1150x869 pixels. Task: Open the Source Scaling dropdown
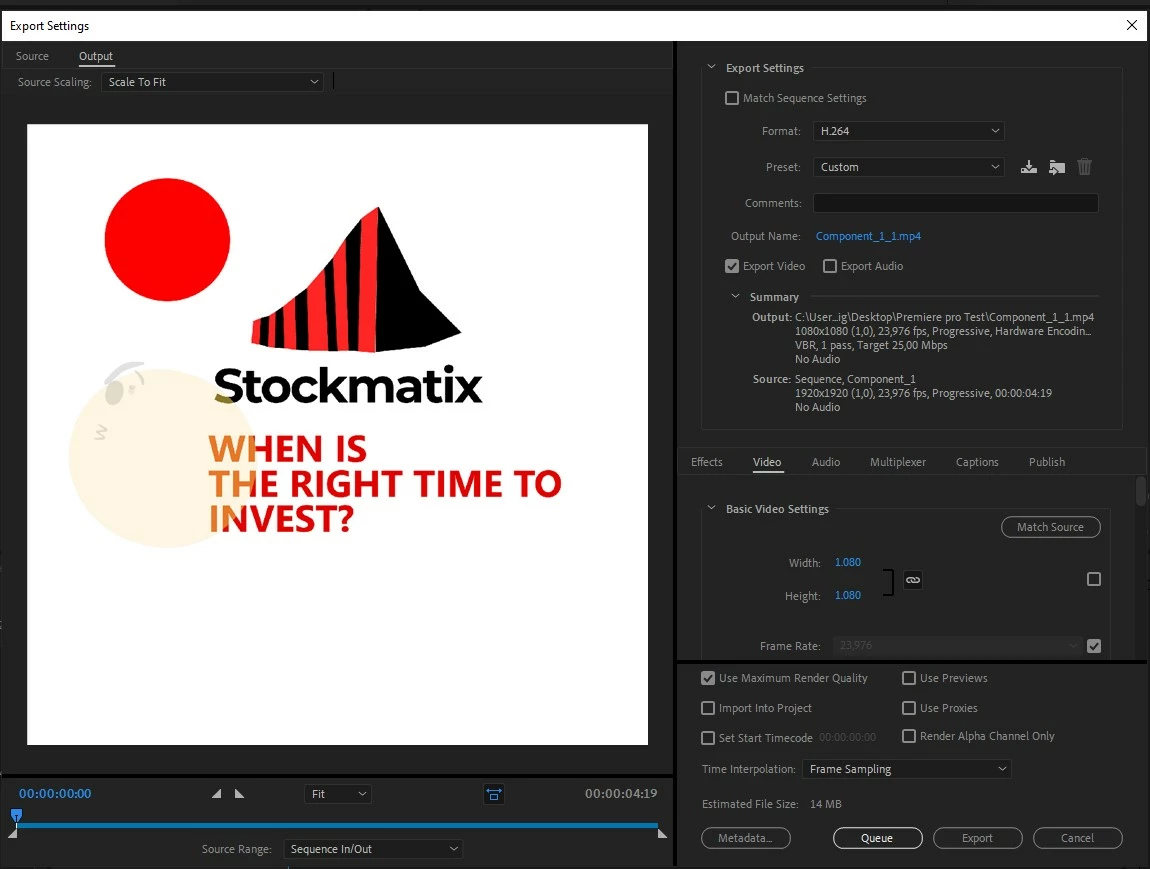tap(212, 82)
